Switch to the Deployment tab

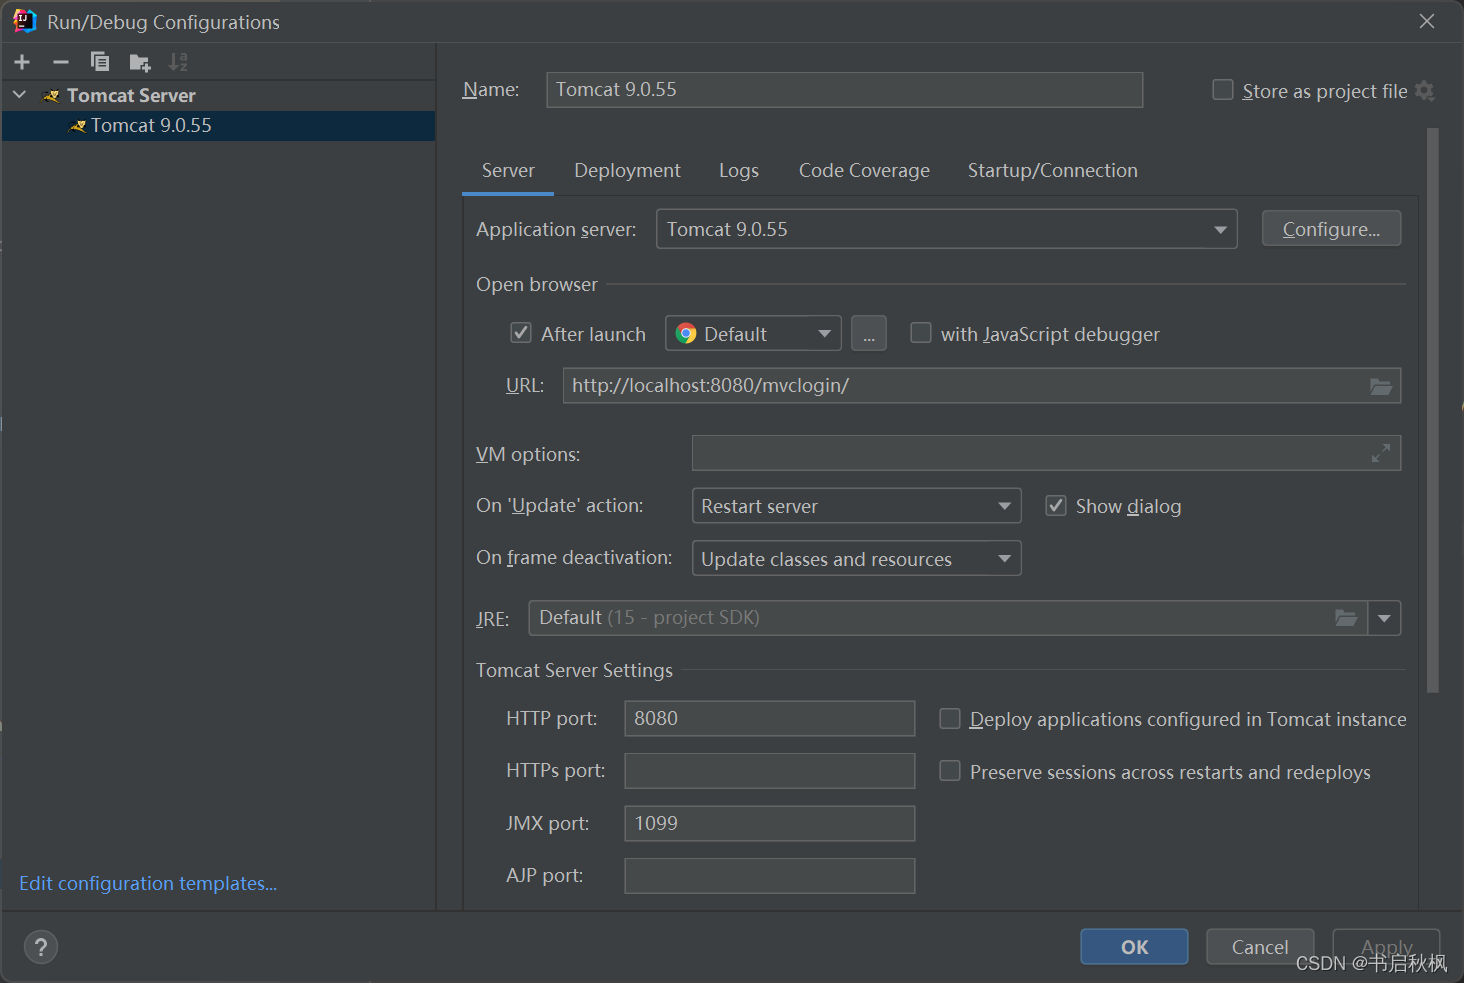[627, 170]
